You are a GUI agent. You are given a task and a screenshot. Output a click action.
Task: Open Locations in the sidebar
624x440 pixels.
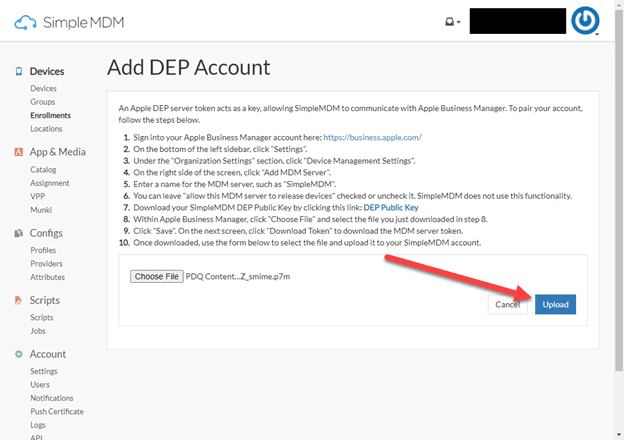coord(46,129)
